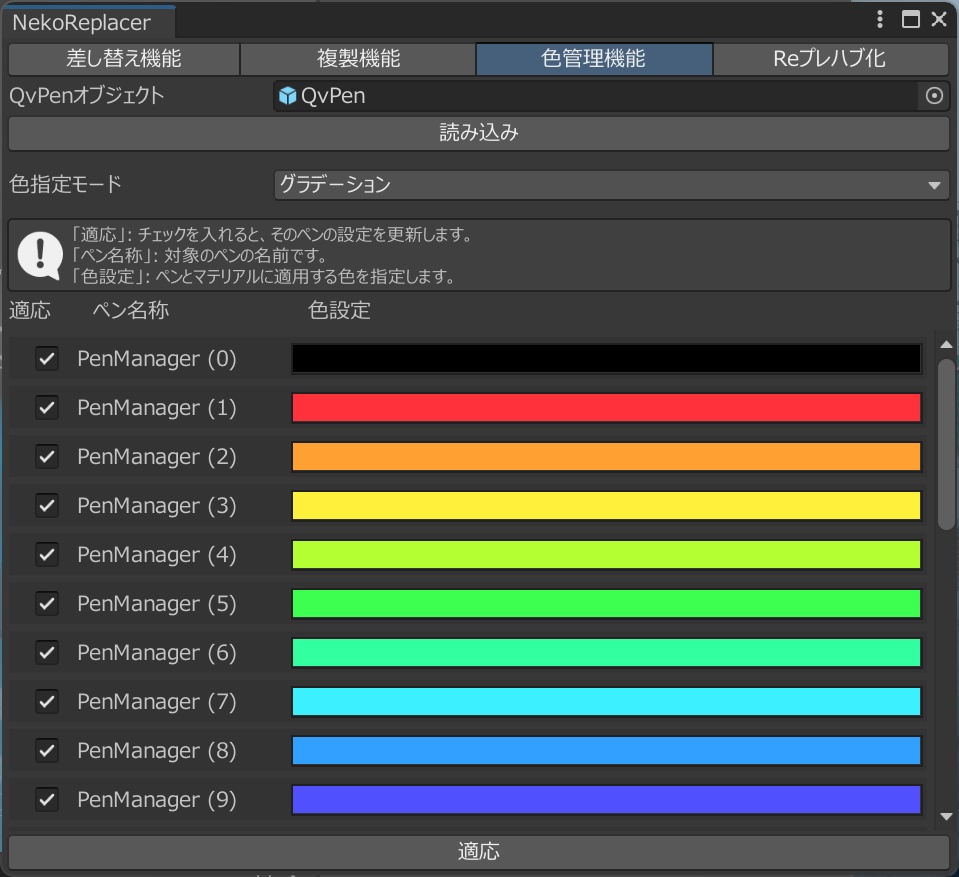Edit the orange color of PenManager (2)

(x=605, y=456)
